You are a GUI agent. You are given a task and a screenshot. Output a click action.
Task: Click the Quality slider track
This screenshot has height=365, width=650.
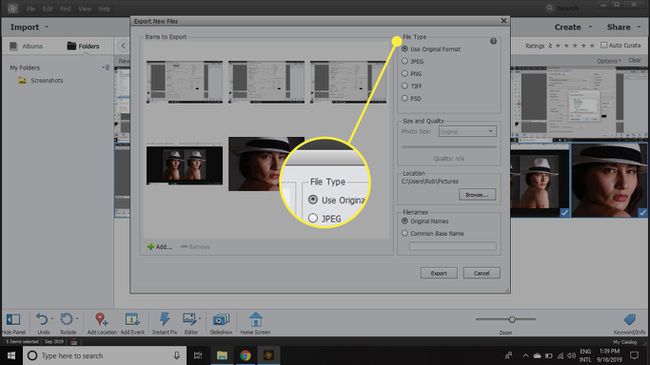[x=449, y=147]
